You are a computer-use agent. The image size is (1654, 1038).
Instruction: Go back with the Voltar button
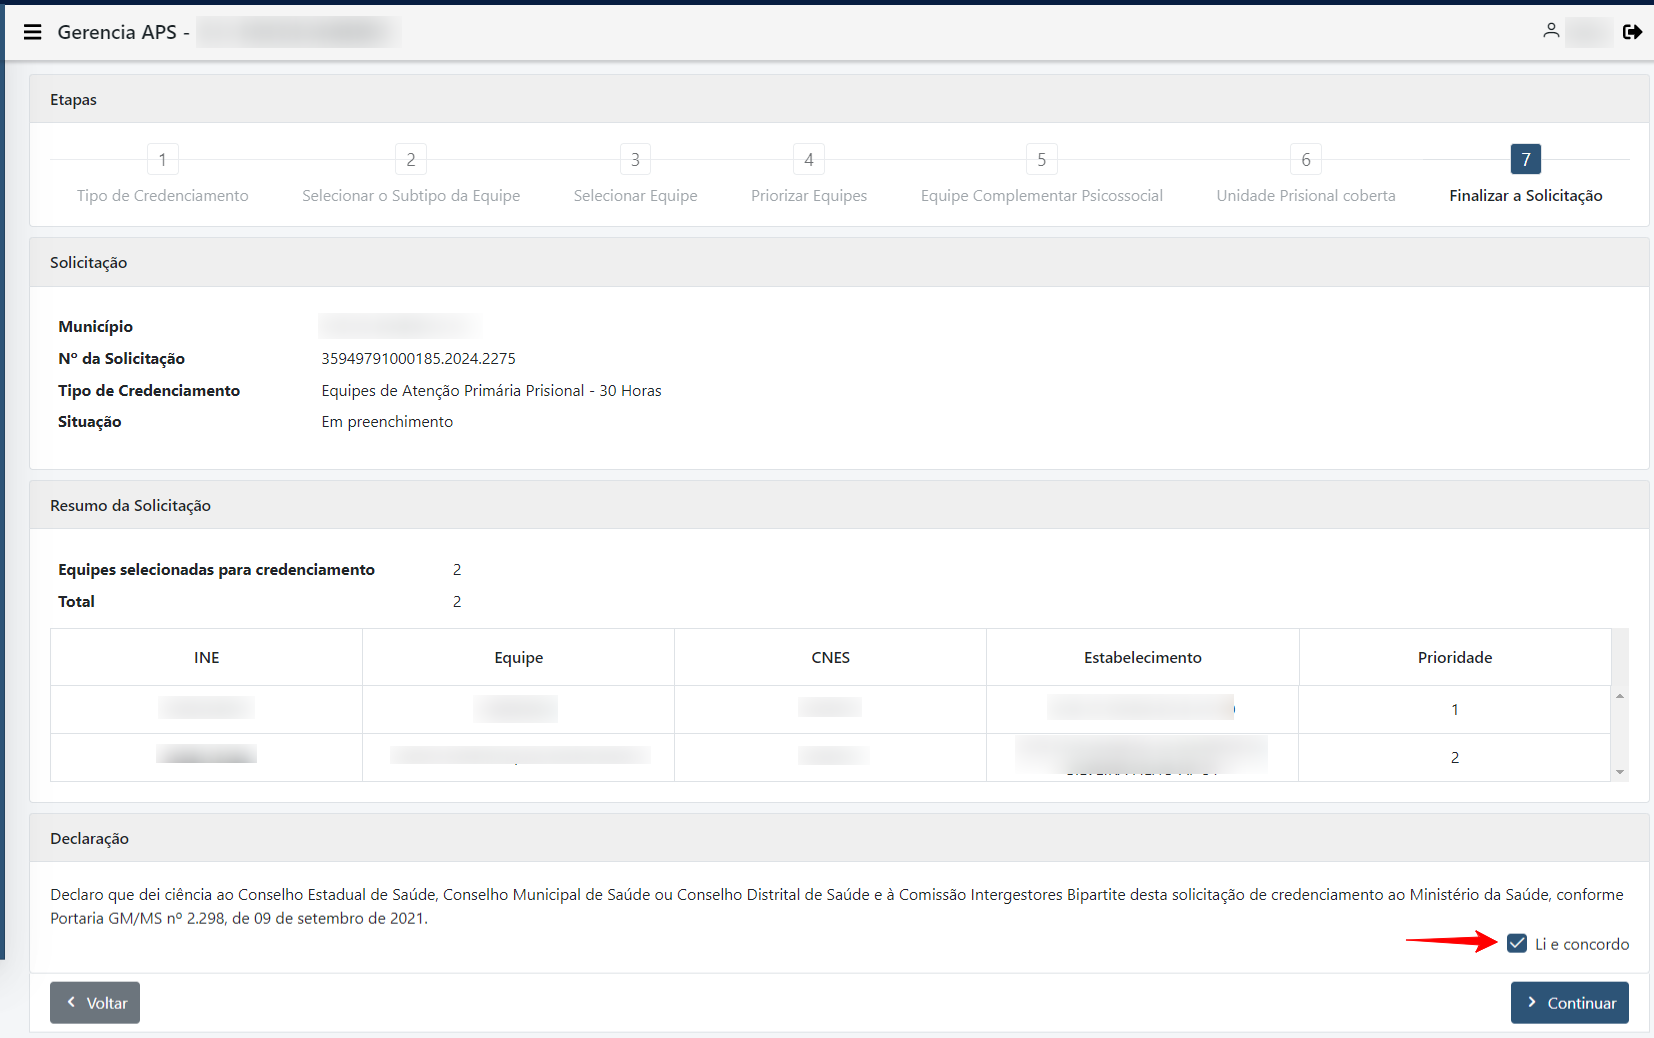[95, 1002]
